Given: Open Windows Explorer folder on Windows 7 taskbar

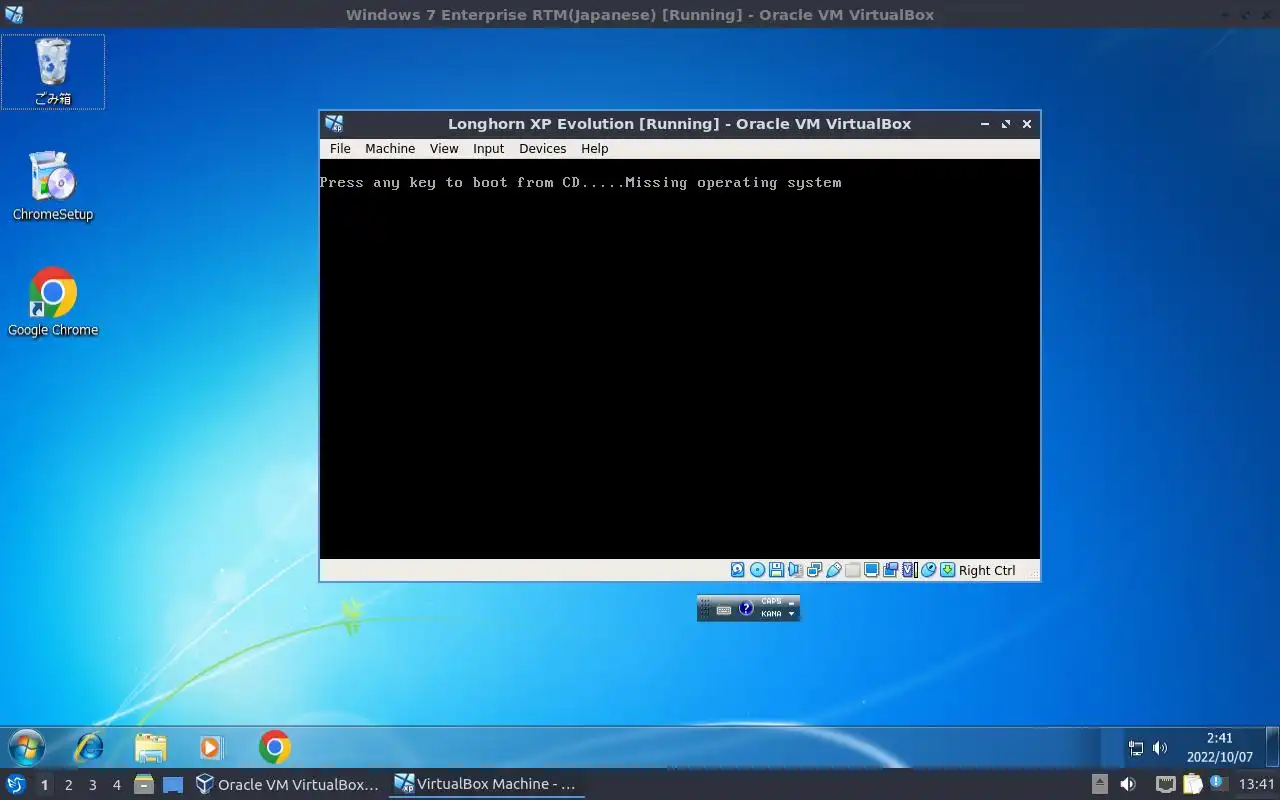Looking at the screenshot, I should pyautogui.click(x=151, y=747).
